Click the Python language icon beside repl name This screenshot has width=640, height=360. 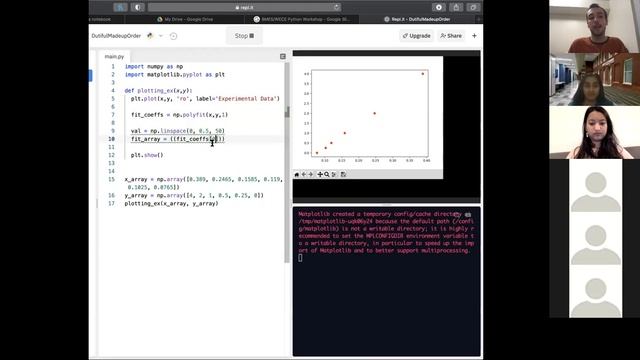pos(150,36)
